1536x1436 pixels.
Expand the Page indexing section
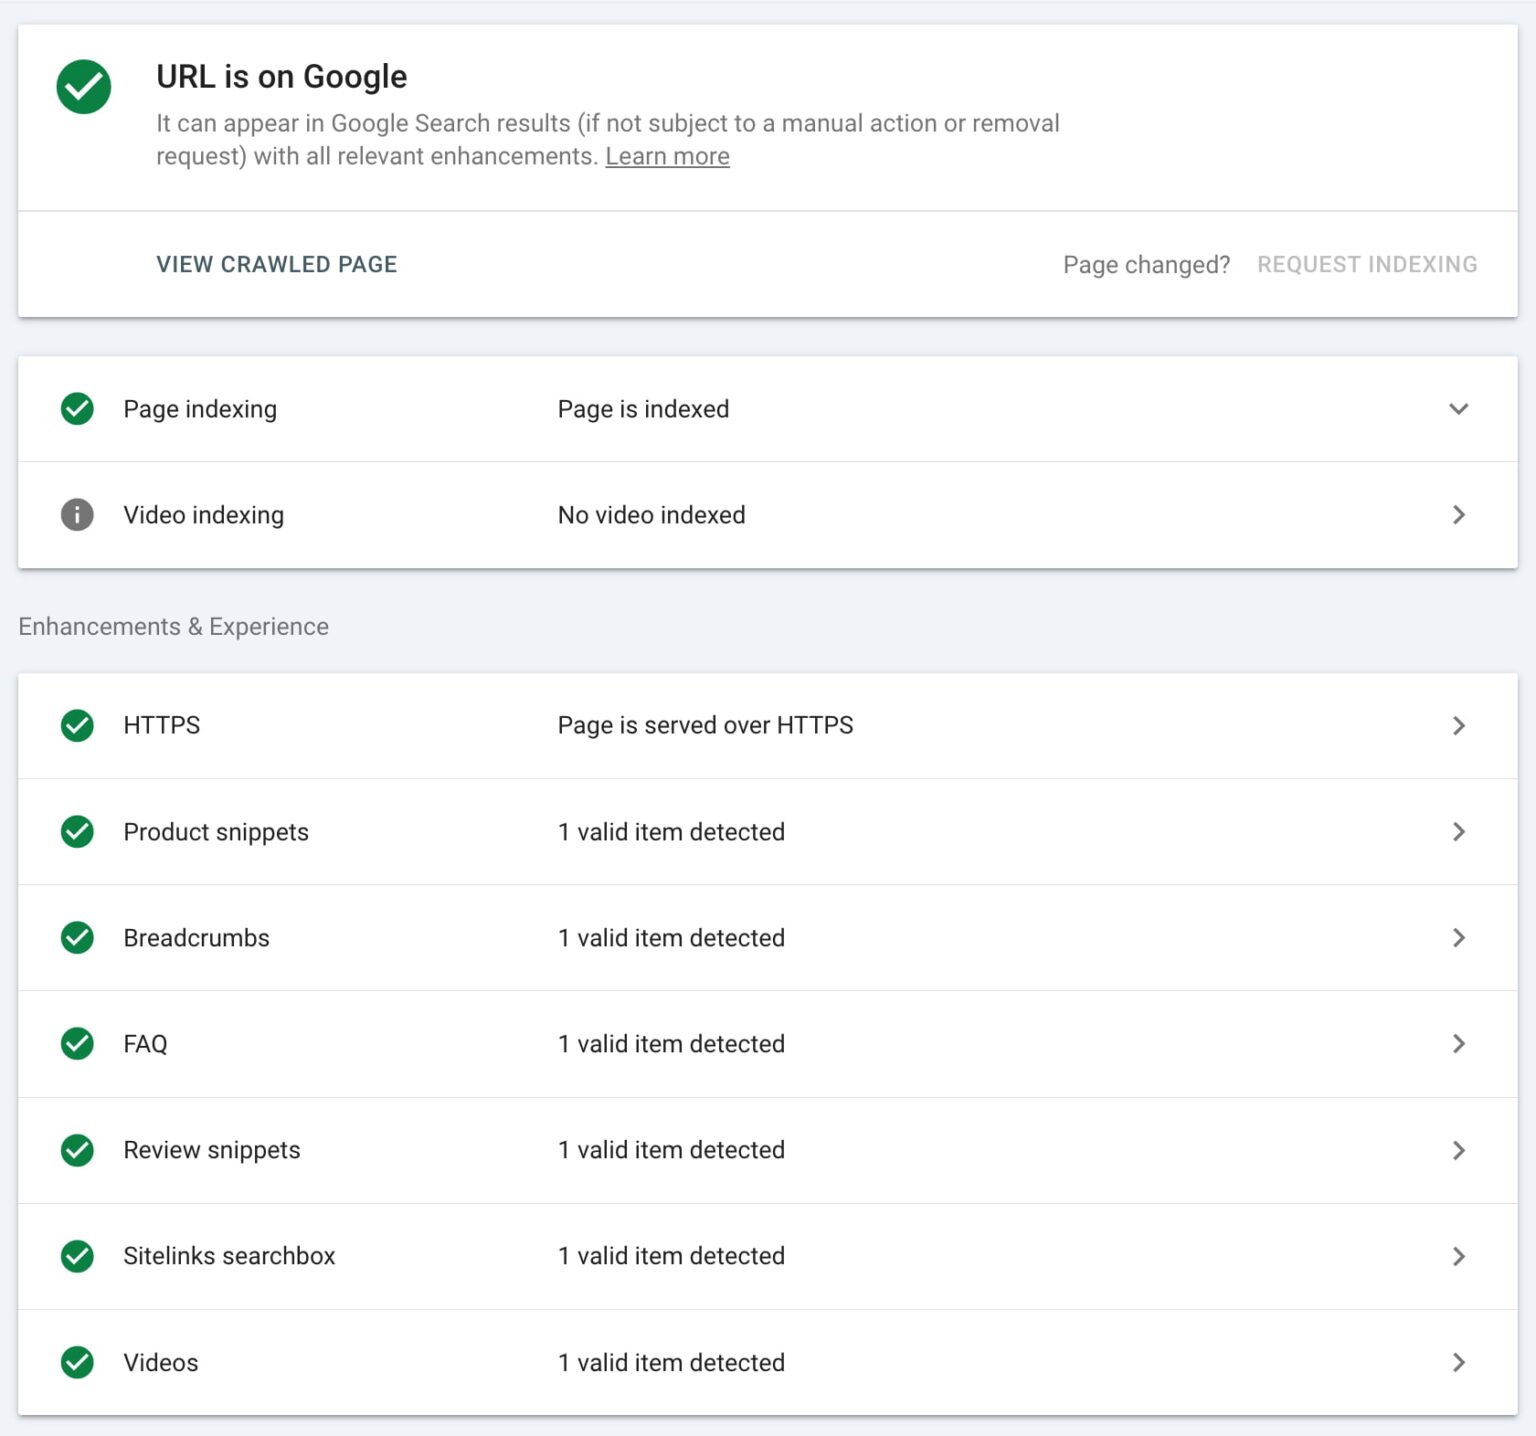pyautogui.click(x=1459, y=409)
